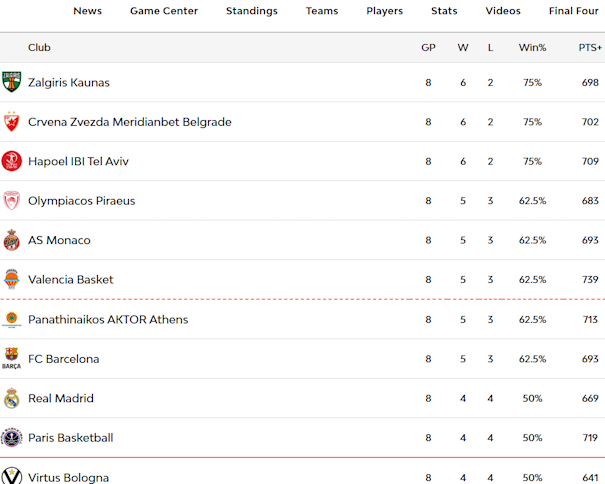
Task: Click the Valencia Basket logo
Action: click(11, 280)
